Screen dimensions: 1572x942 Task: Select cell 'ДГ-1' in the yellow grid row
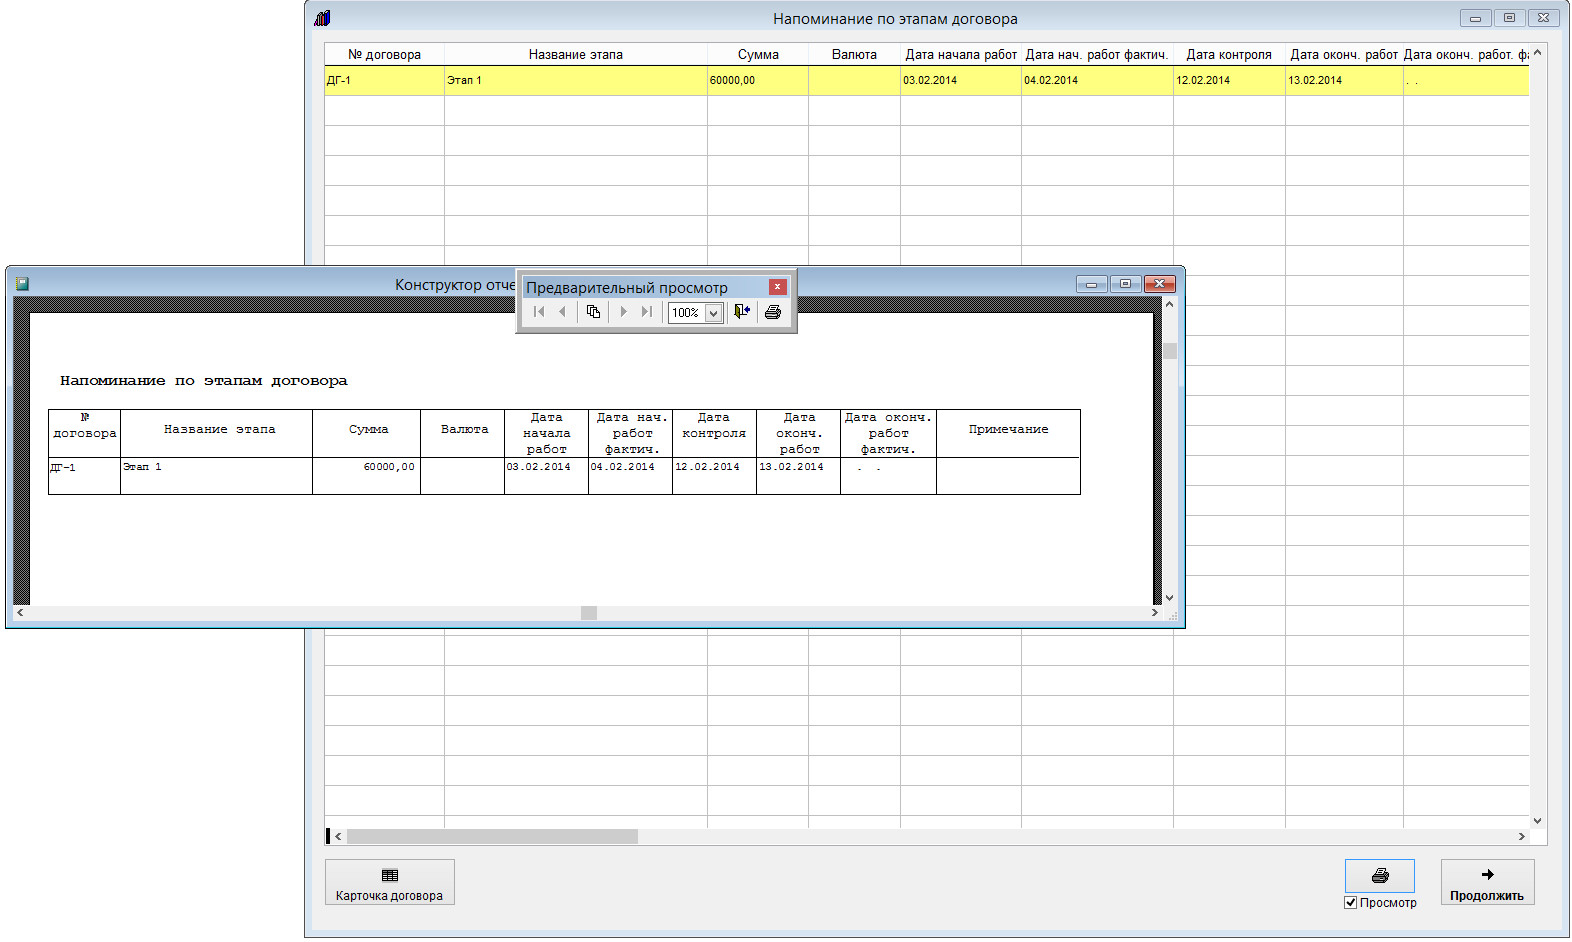click(x=384, y=81)
